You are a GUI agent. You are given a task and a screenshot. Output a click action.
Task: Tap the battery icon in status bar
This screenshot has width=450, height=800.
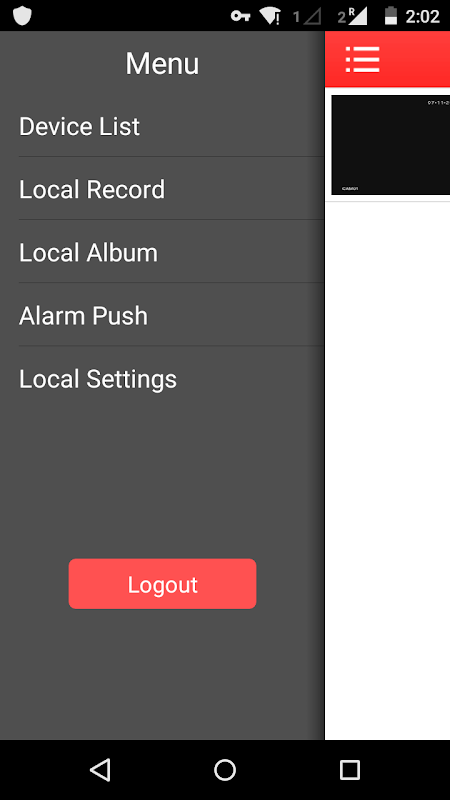[x=391, y=16]
